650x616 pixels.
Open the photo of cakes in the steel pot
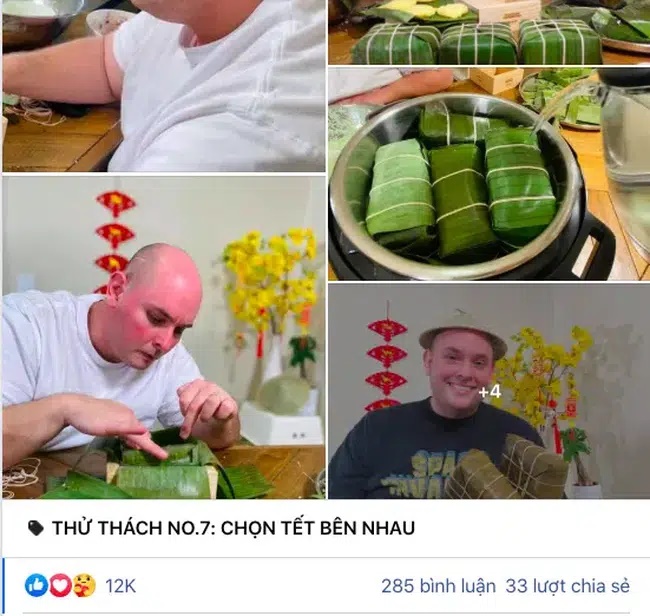pos(489,174)
